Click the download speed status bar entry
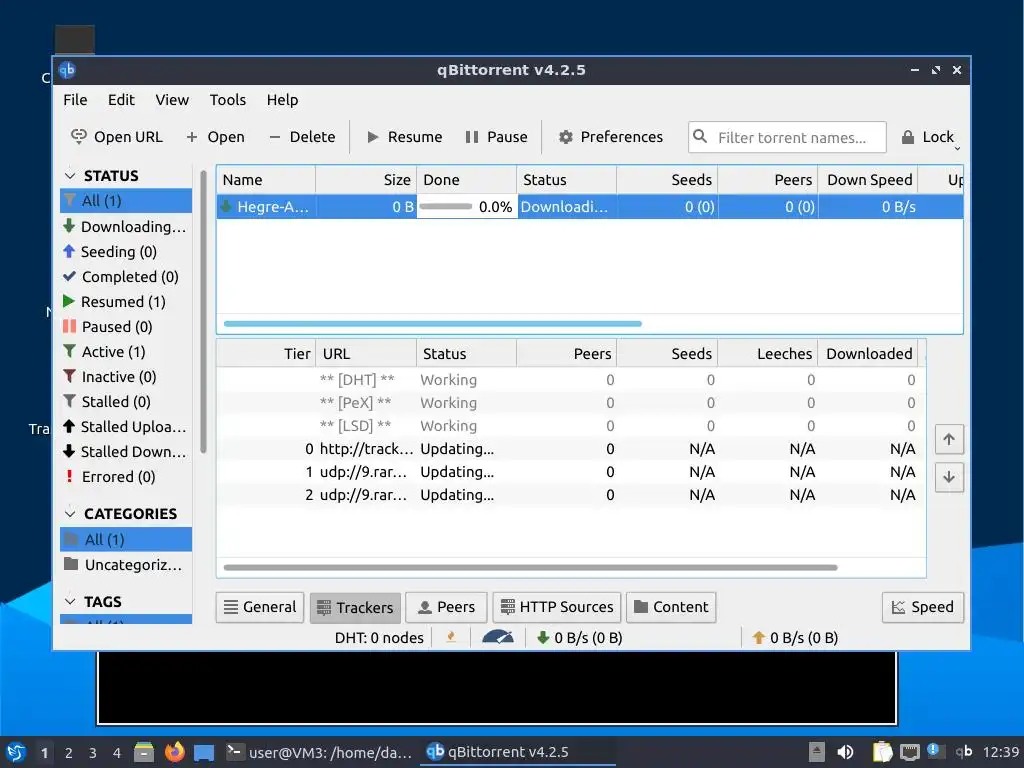This screenshot has height=768, width=1024. (579, 638)
